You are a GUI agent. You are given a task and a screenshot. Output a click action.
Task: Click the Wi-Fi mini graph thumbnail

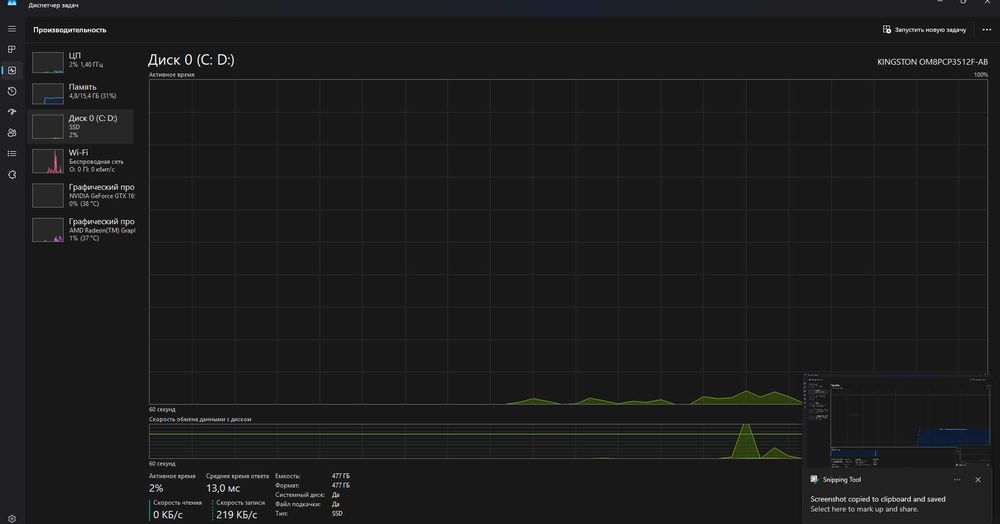click(x=48, y=161)
